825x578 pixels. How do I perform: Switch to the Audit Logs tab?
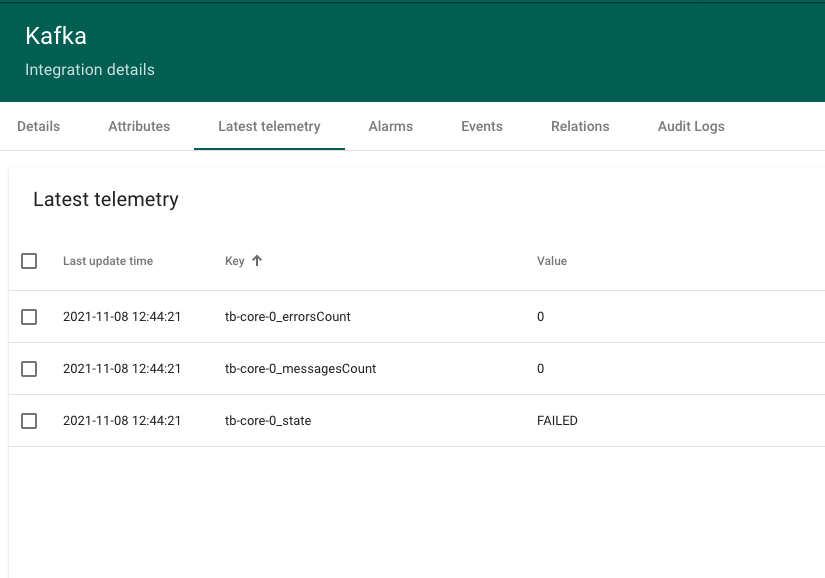691,126
